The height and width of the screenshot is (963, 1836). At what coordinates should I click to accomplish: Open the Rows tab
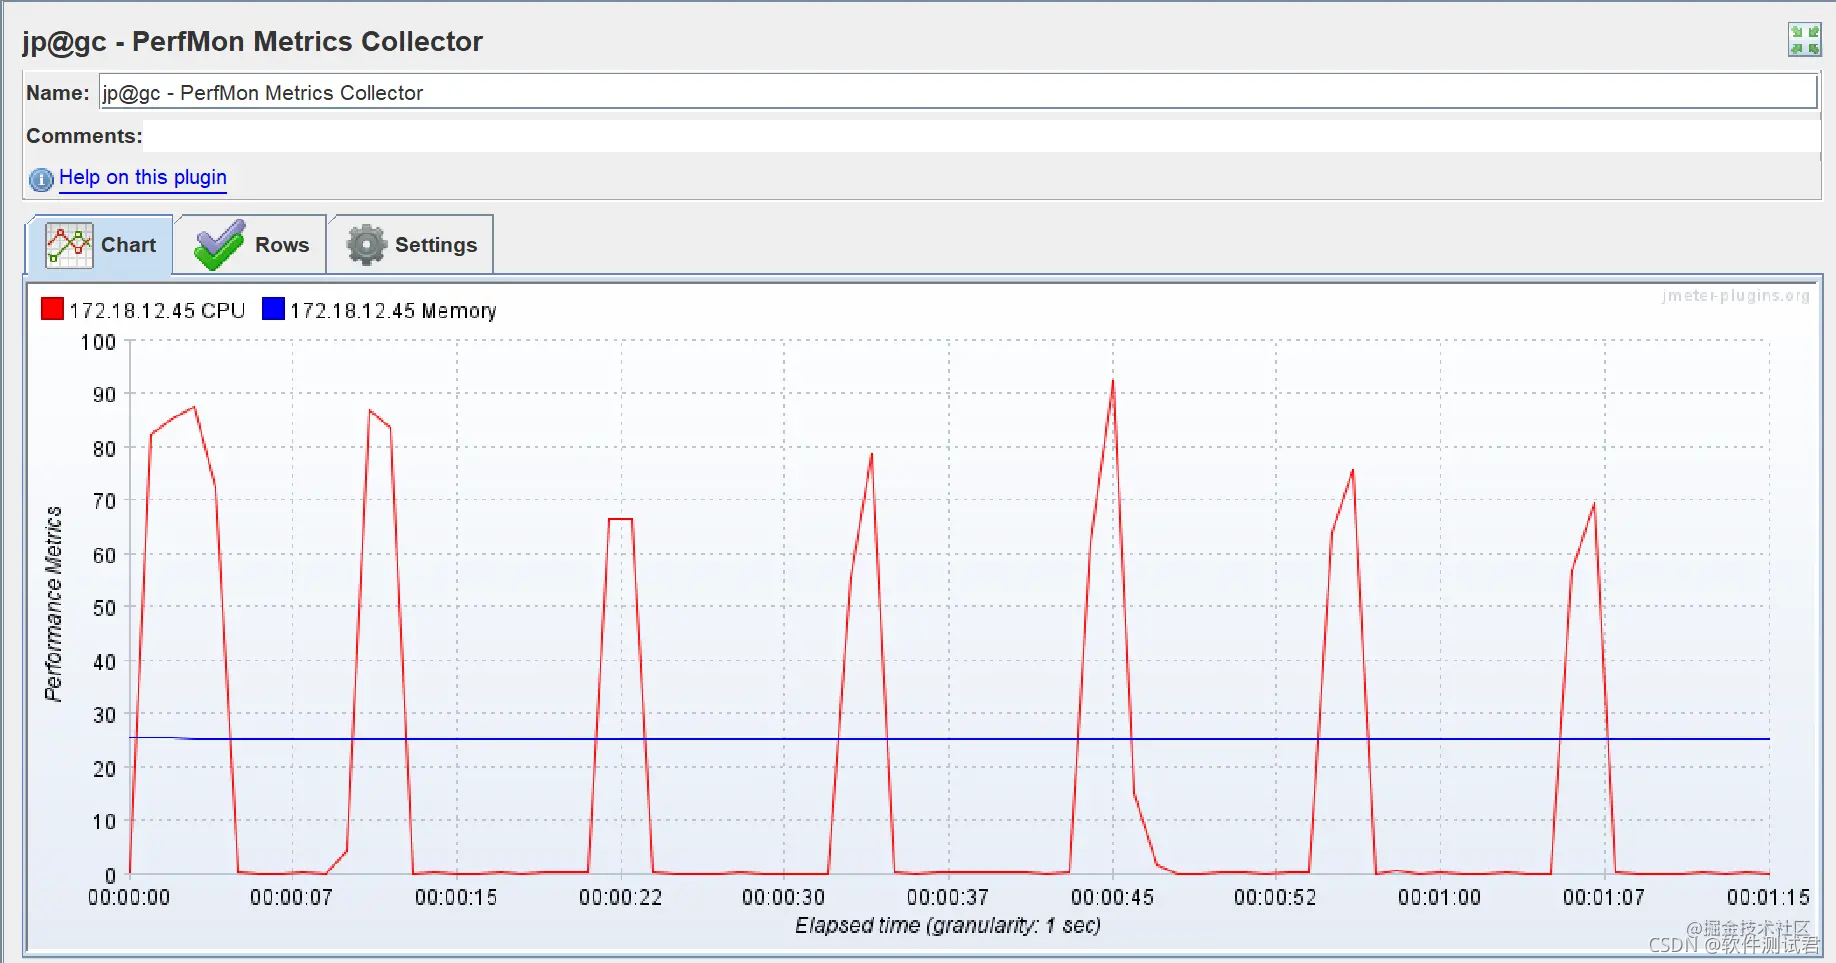coord(251,245)
